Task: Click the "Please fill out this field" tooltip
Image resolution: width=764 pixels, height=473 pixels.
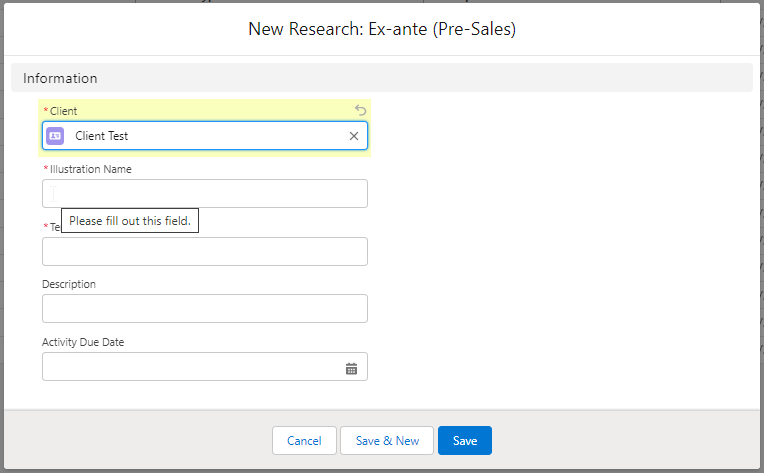Action: click(x=130, y=220)
